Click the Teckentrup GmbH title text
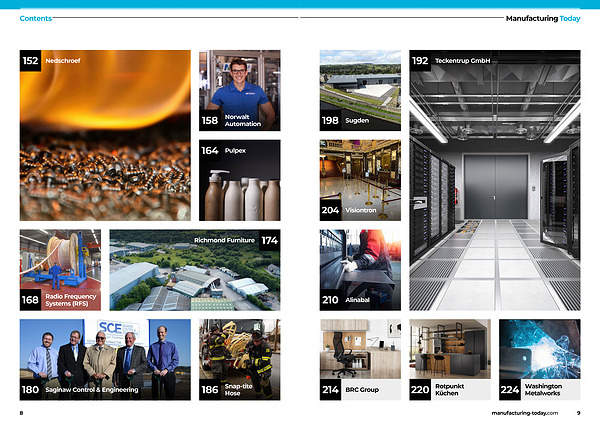The height and width of the screenshot is (424, 600). pyautogui.click(x=463, y=61)
